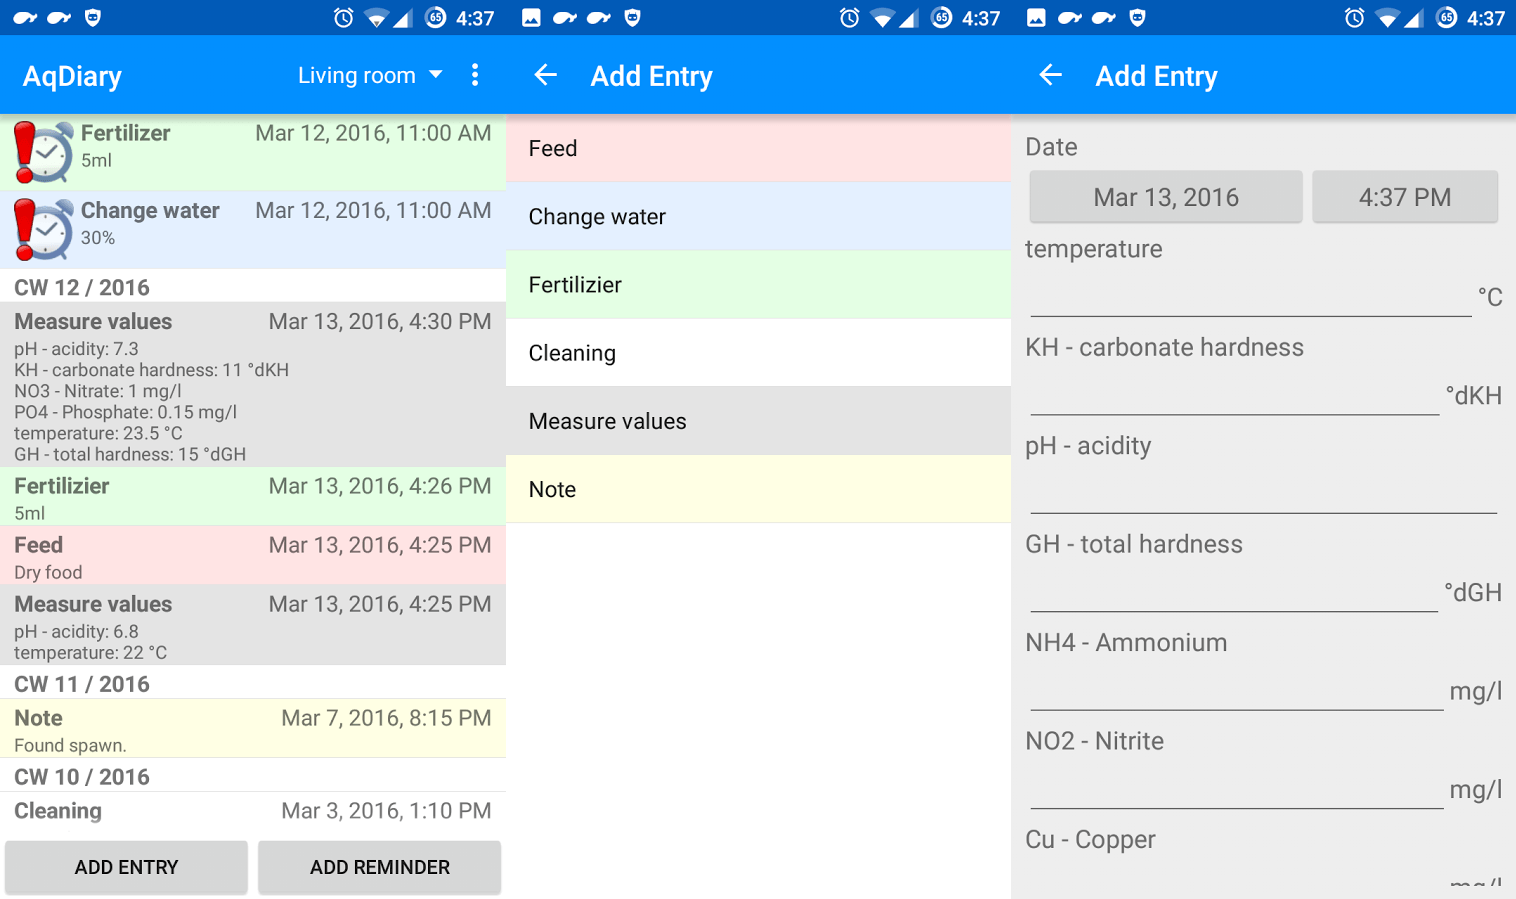Click the Change water reminder alarm icon
The image size is (1516, 899).
point(43,229)
